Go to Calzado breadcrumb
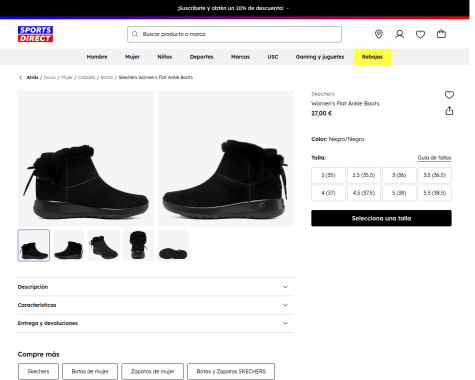The width and height of the screenshot is (475, 380). [87, 77]
